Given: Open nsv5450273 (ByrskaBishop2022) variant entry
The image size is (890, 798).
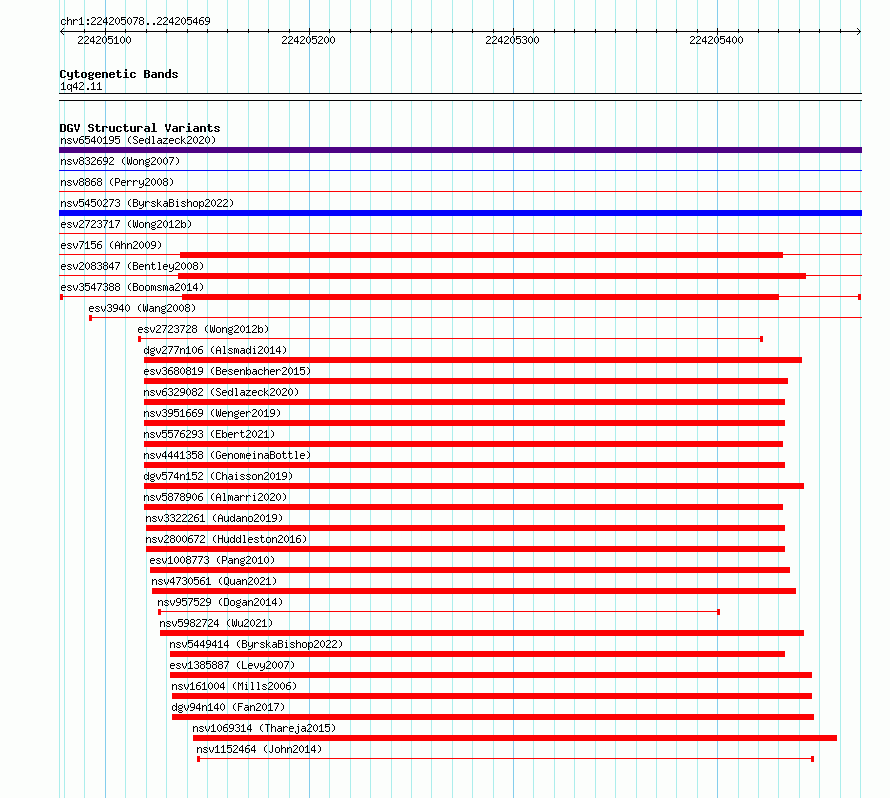Looking at the screenshot, I should pos(147,203).
